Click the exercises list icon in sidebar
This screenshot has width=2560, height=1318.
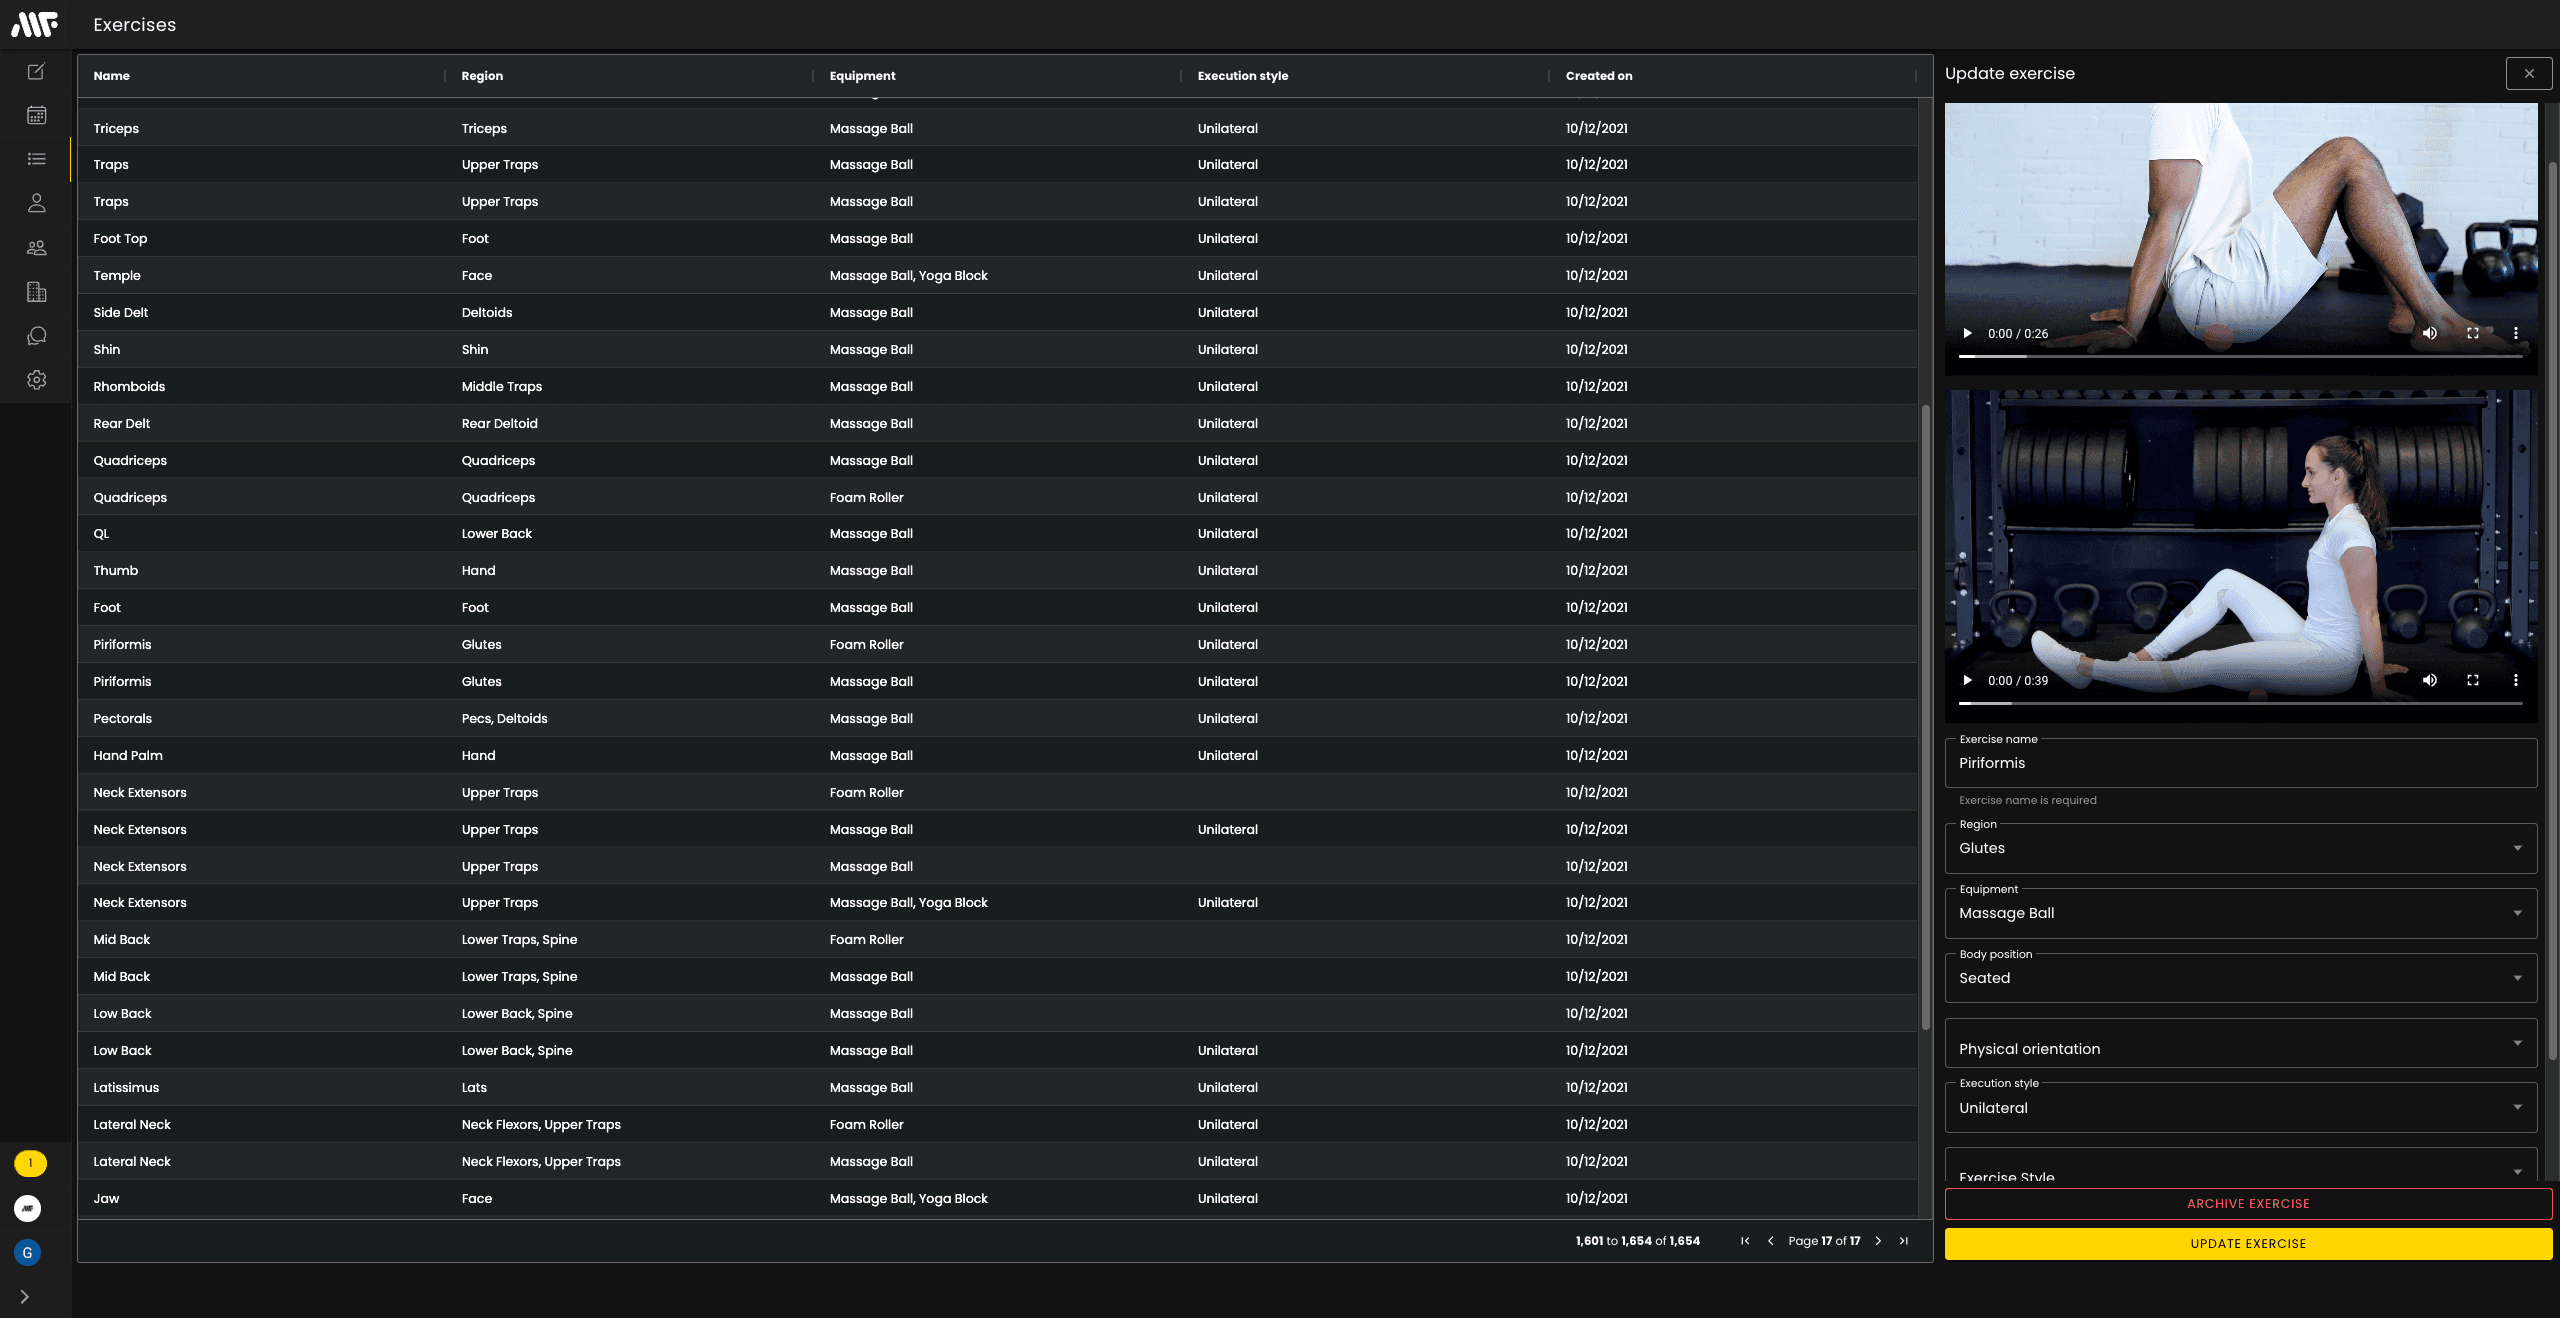37,159
